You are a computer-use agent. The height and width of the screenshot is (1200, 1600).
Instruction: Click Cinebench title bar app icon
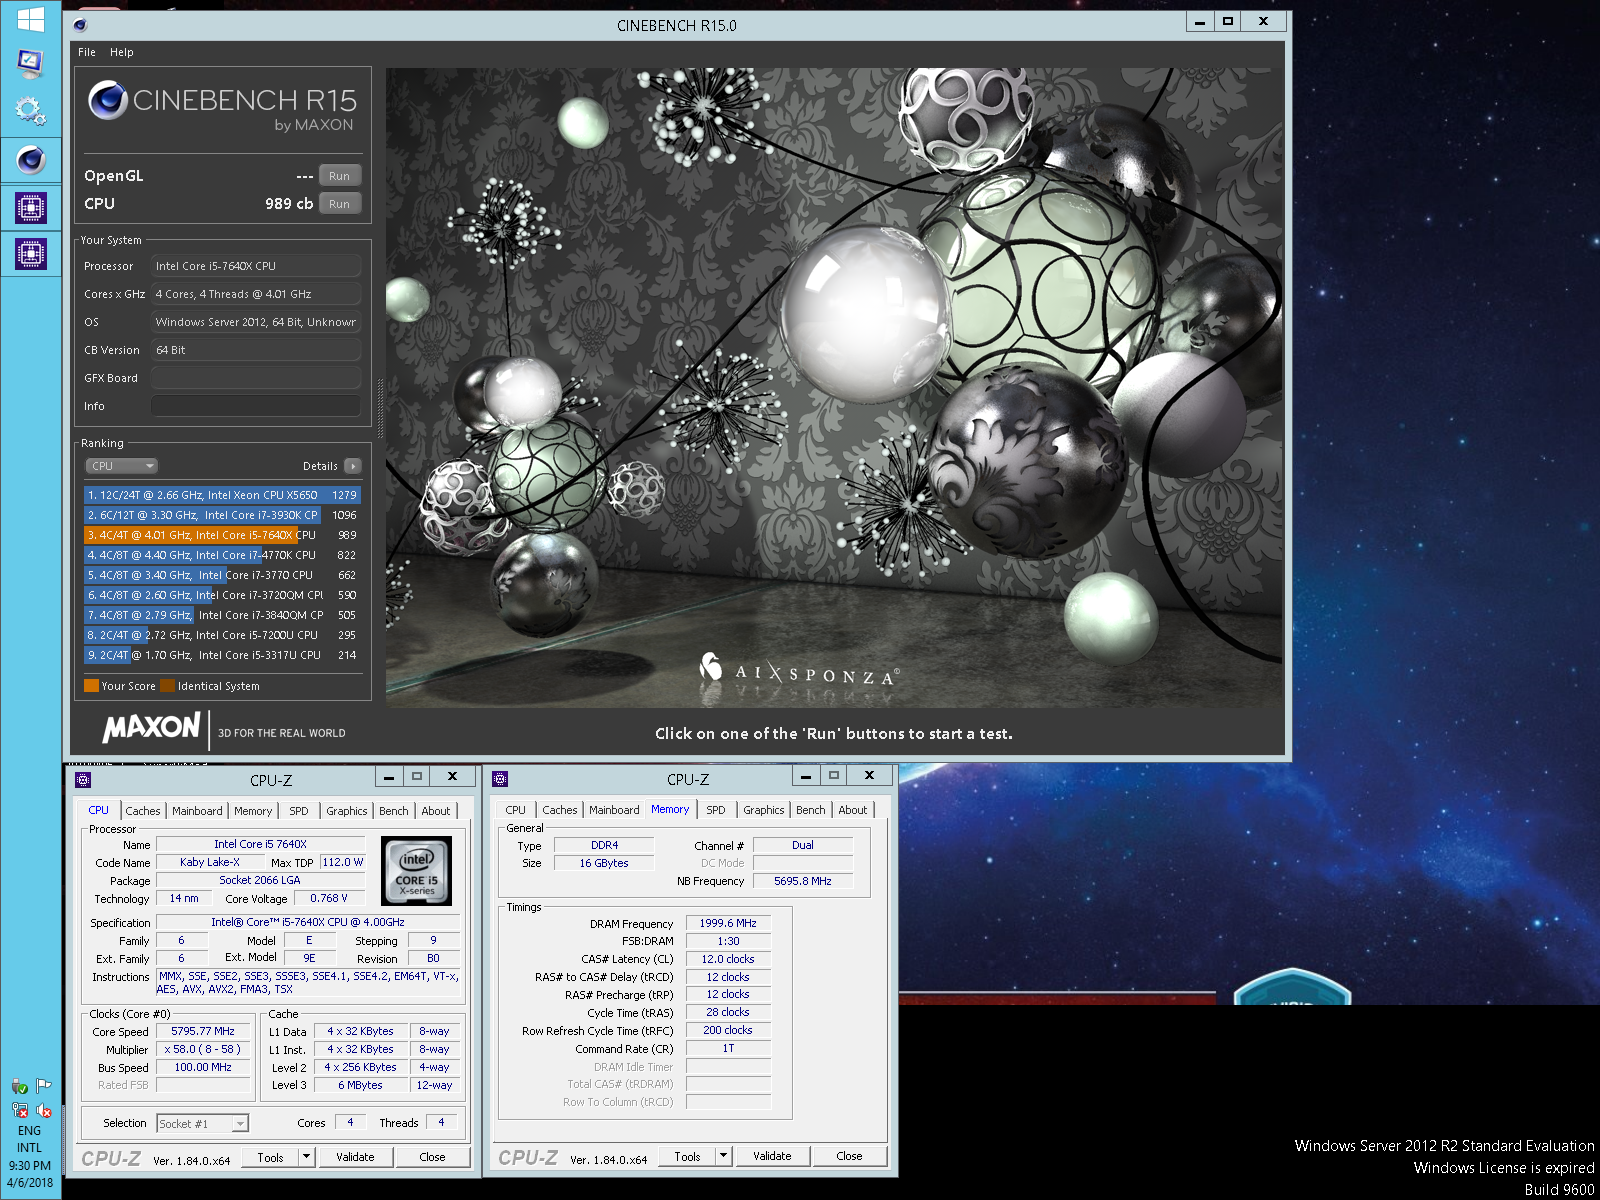click(80, 25)
